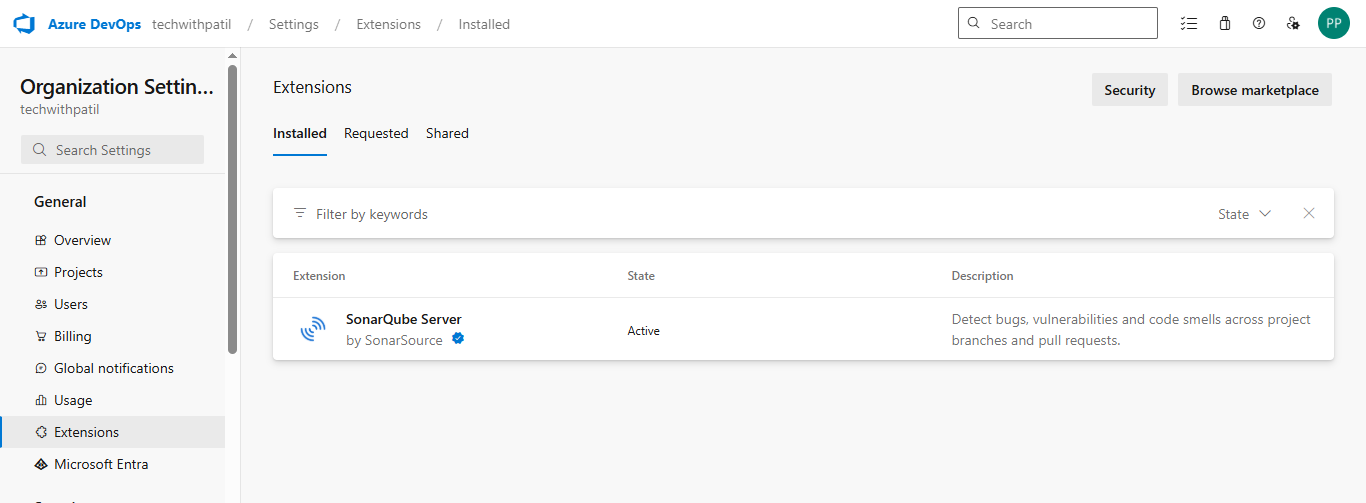This screenshot has height=503, width=1366.
Task: Click the Security button
Action: click(x=1129, y=90)
